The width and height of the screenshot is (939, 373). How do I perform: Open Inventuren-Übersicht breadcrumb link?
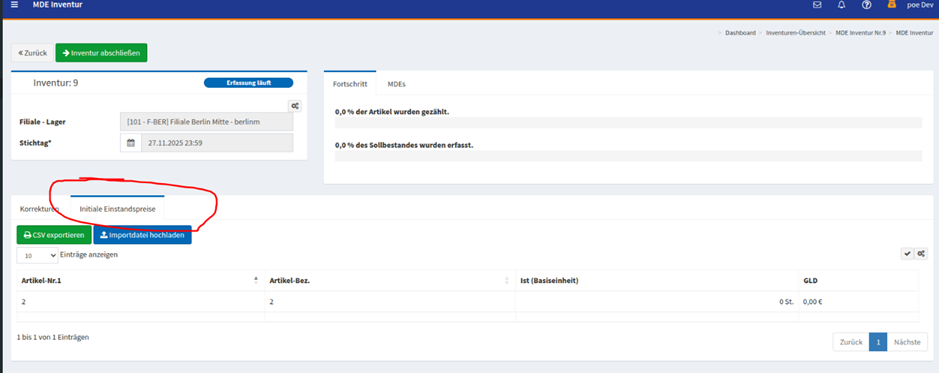(x=795, y=33)
